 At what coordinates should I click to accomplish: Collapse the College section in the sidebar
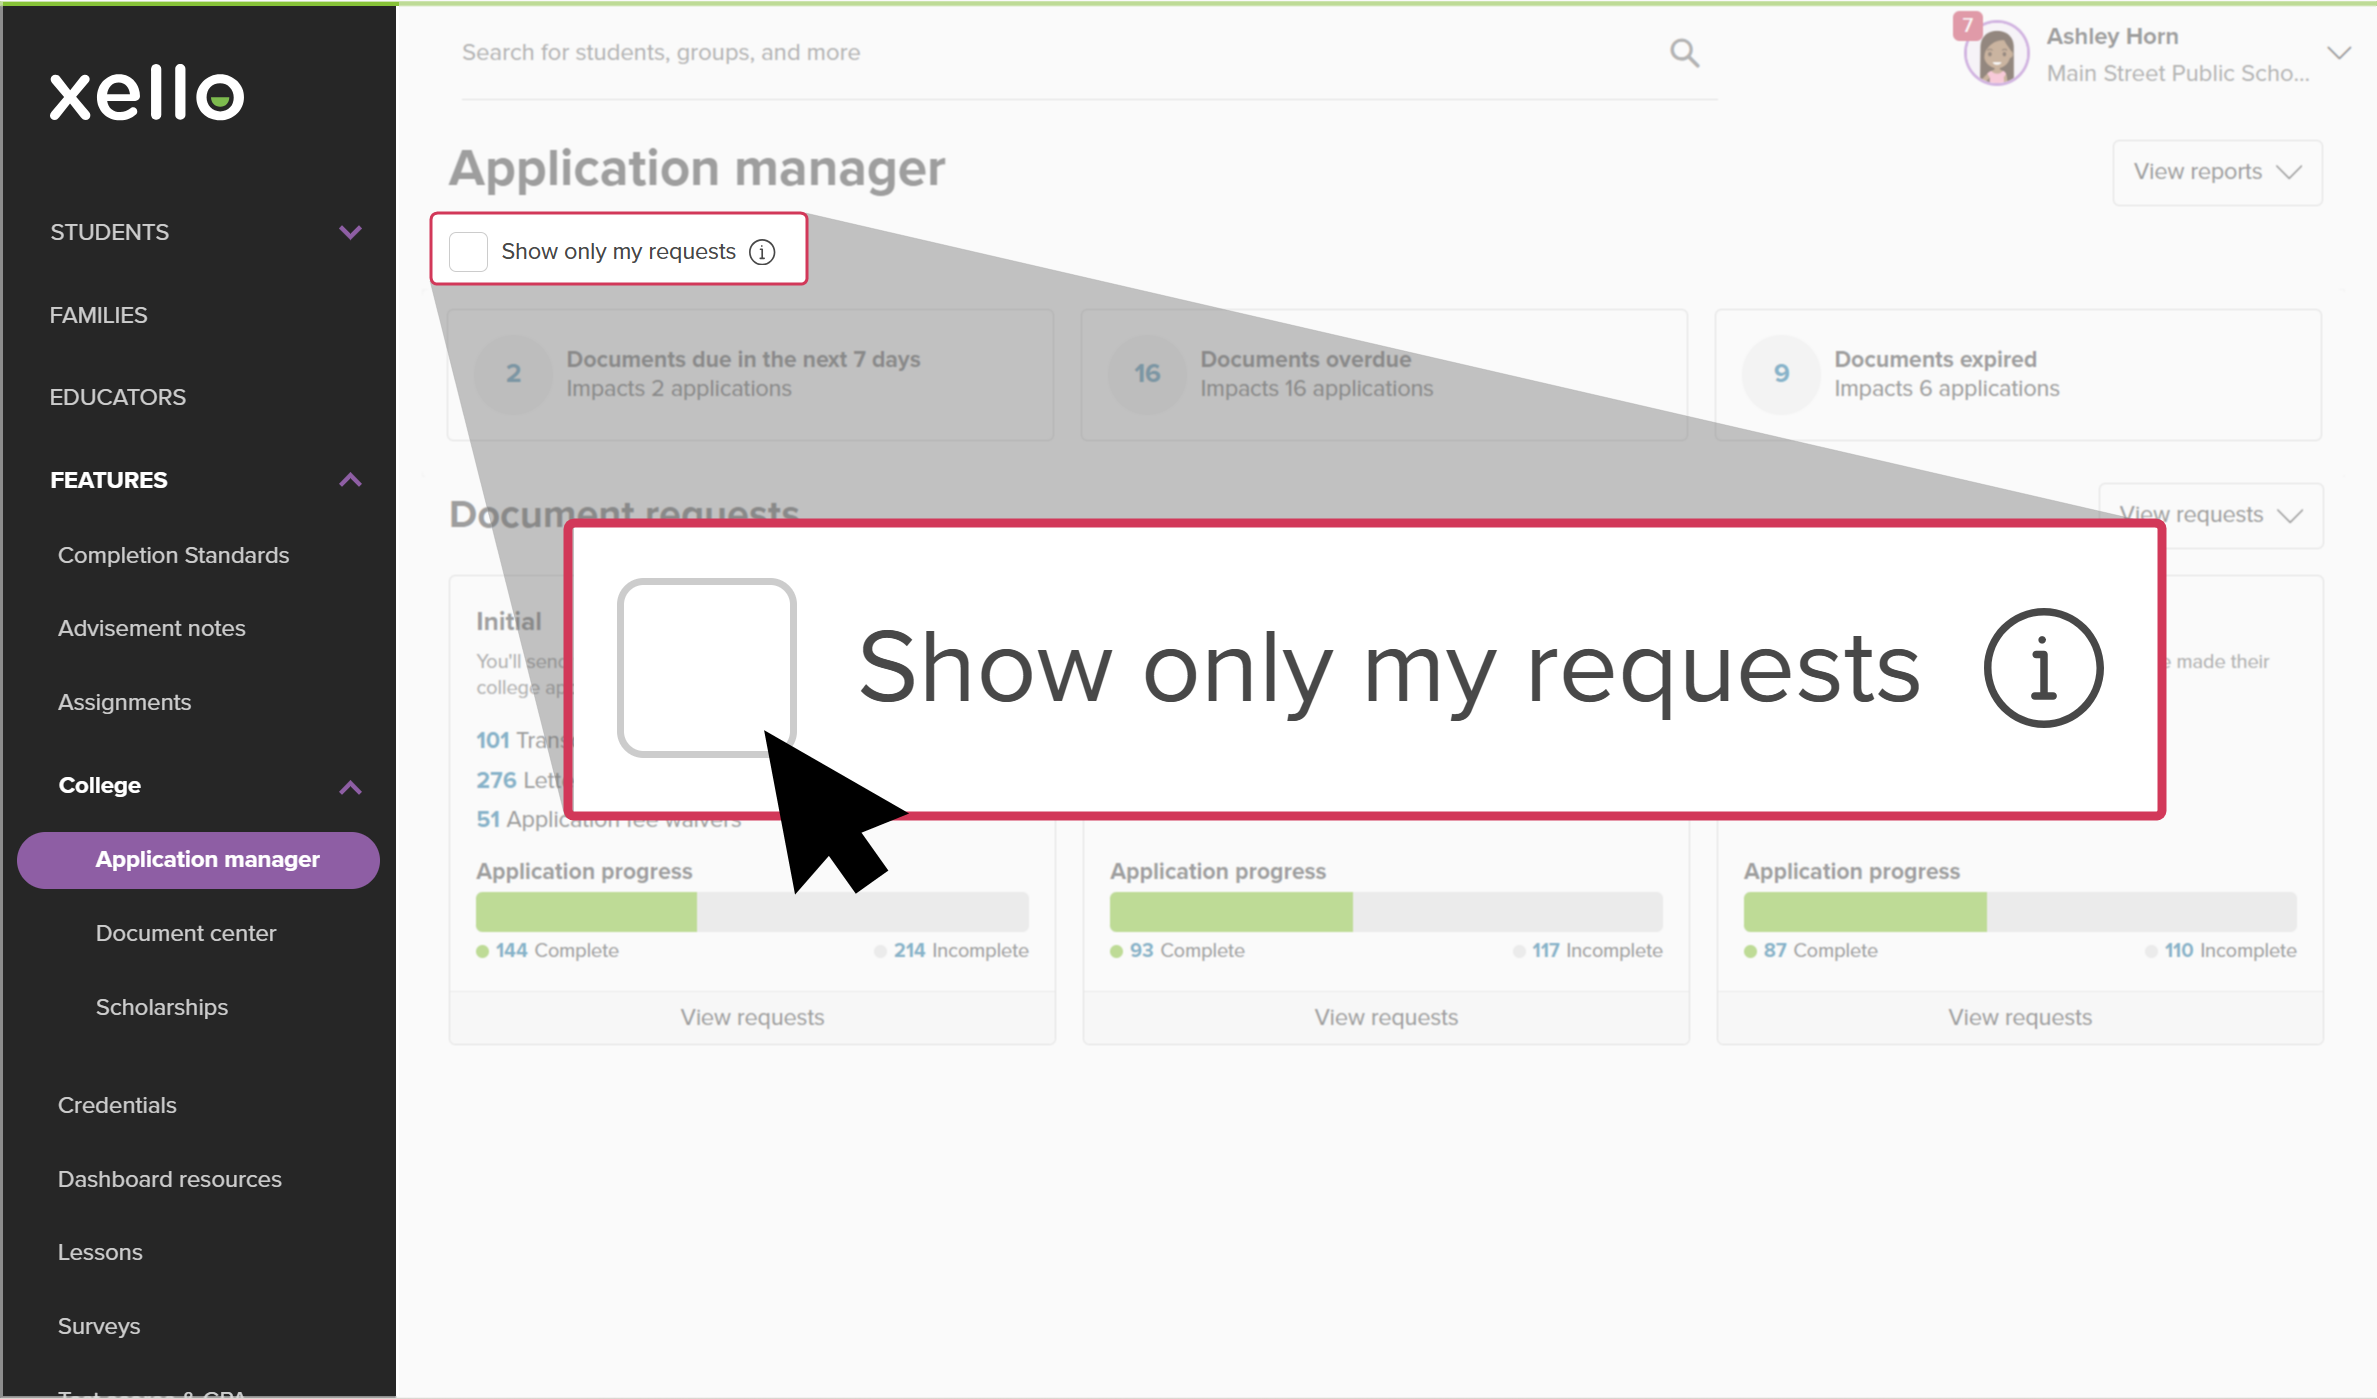350,786
